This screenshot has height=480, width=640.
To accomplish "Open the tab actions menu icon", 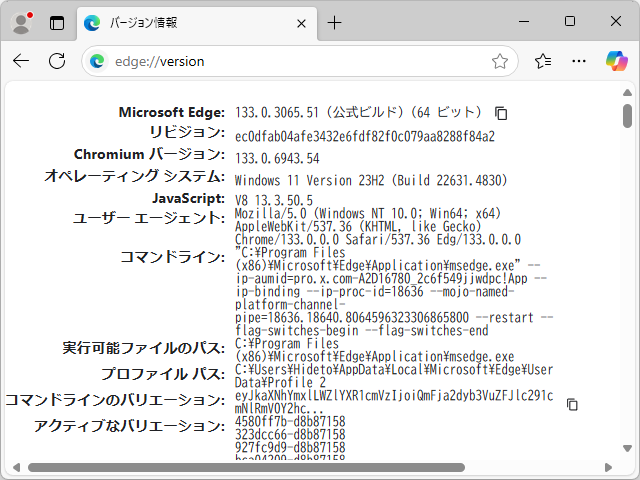I will (57, 23).
